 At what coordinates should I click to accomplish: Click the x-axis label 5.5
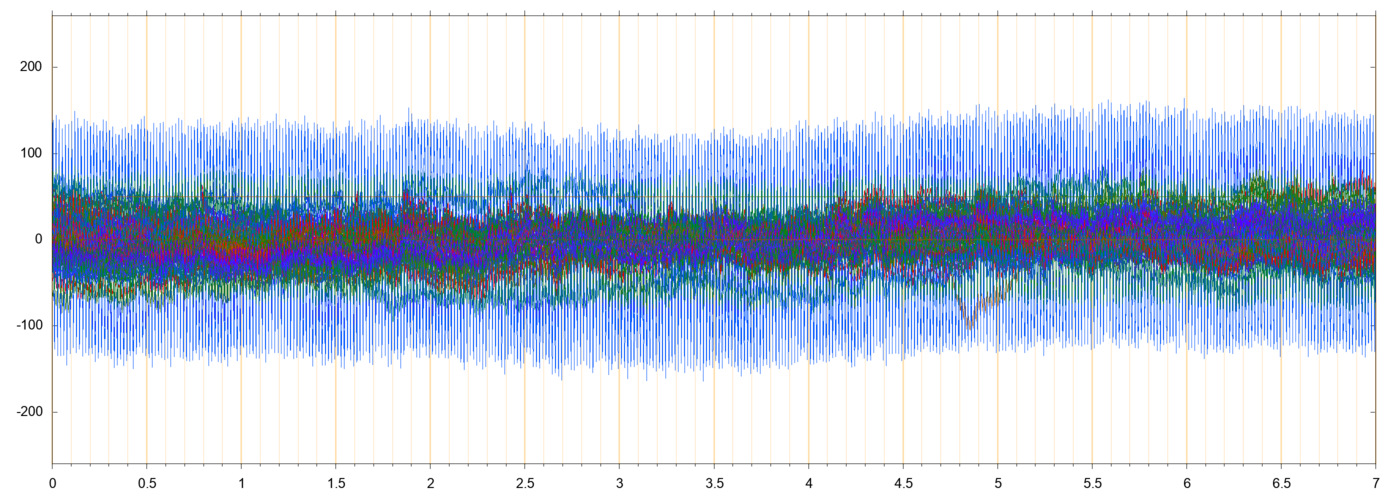coord(1092,482)
